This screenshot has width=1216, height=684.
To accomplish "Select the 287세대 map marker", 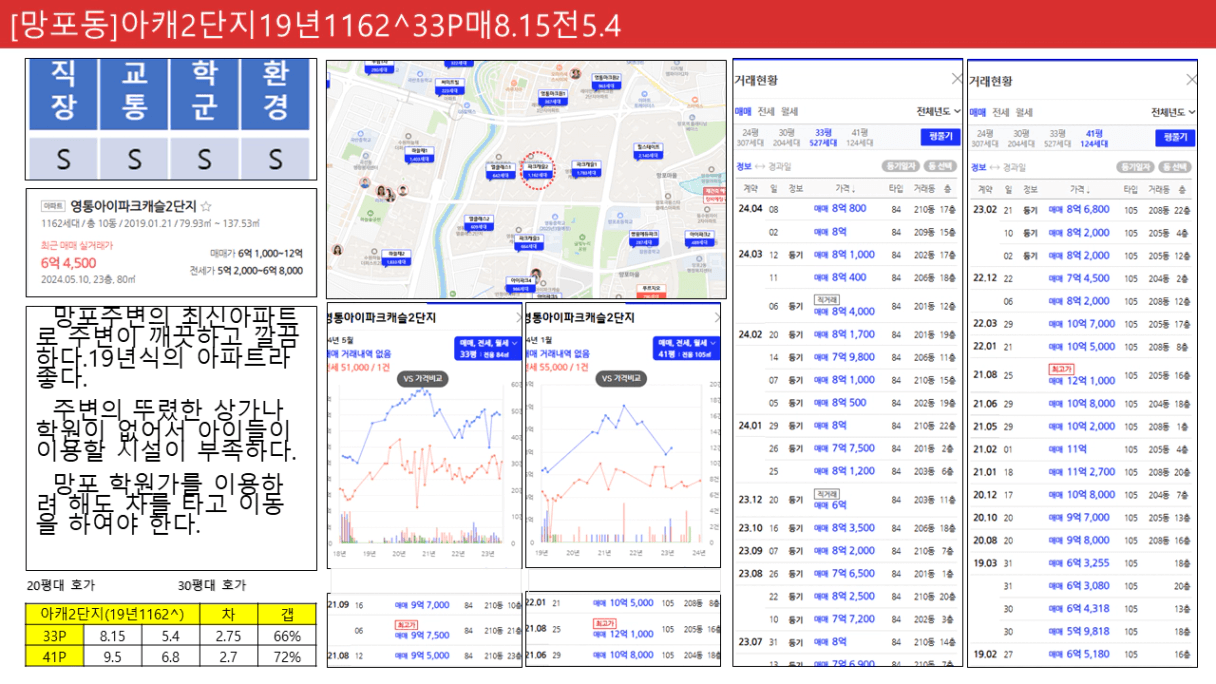I will pyautogui.click(x=643, y=240).
